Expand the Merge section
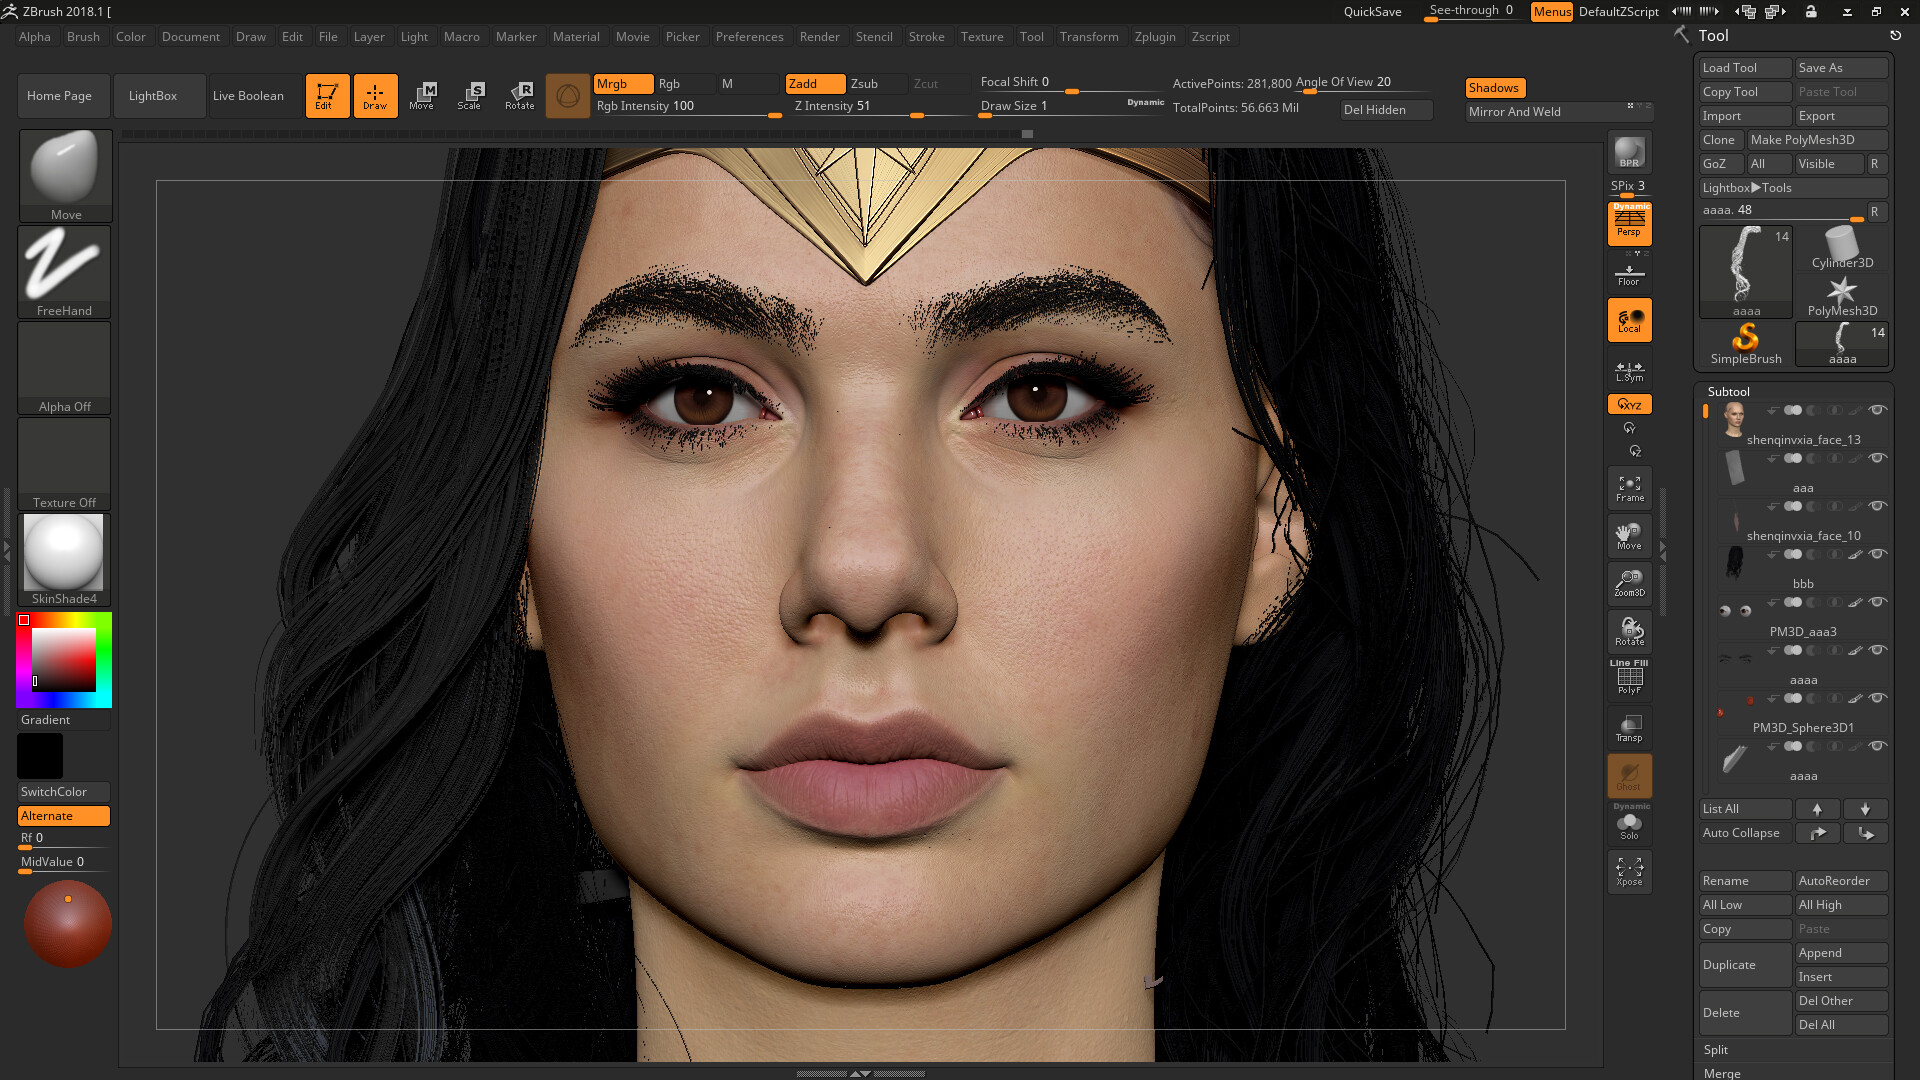Viewport: 1920px width, 1080px height. tap(1722, 1073)
